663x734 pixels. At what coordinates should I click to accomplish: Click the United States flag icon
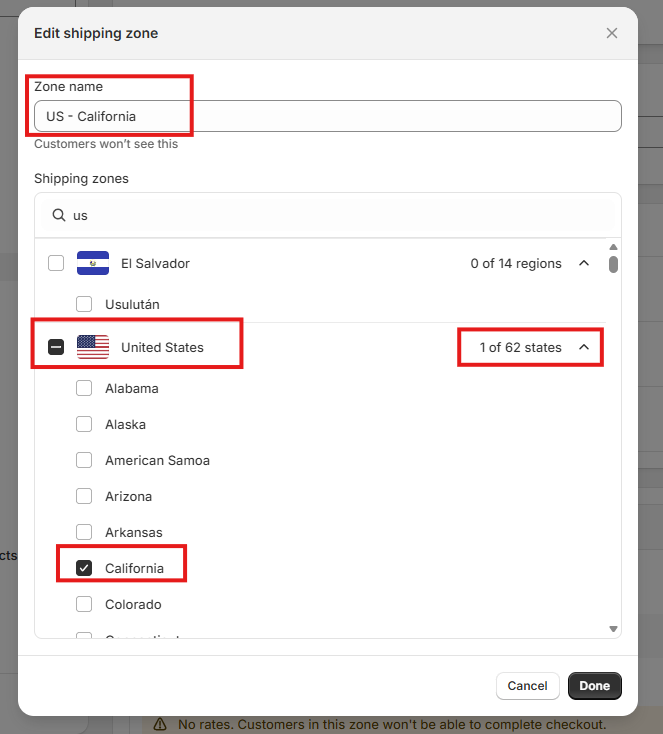93,347
